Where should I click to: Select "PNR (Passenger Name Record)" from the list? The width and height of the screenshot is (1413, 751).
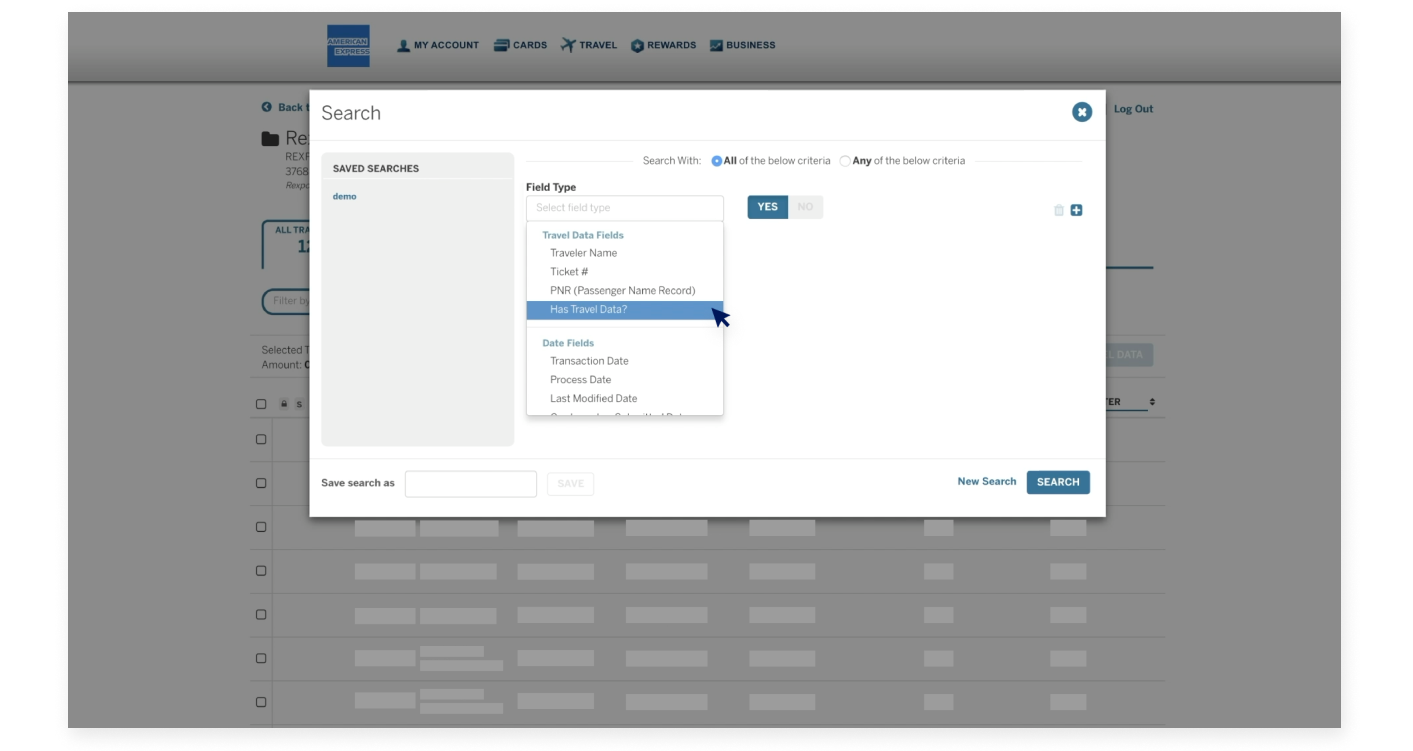click(621, 290)
